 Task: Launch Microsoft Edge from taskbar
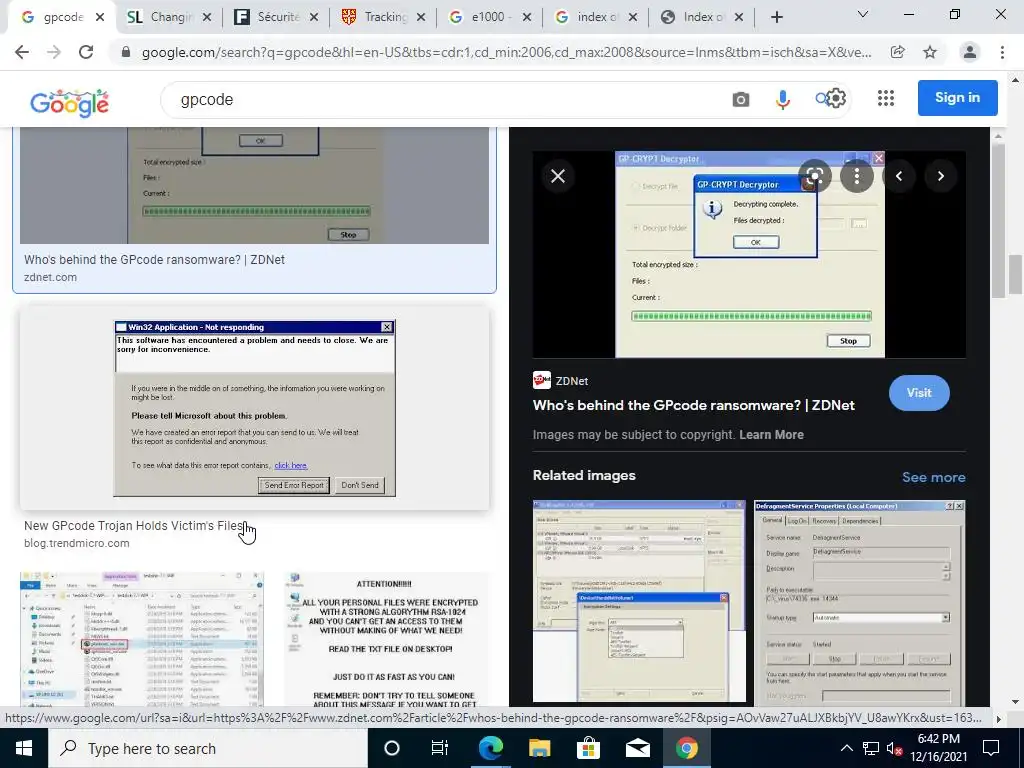click(490, 748)
